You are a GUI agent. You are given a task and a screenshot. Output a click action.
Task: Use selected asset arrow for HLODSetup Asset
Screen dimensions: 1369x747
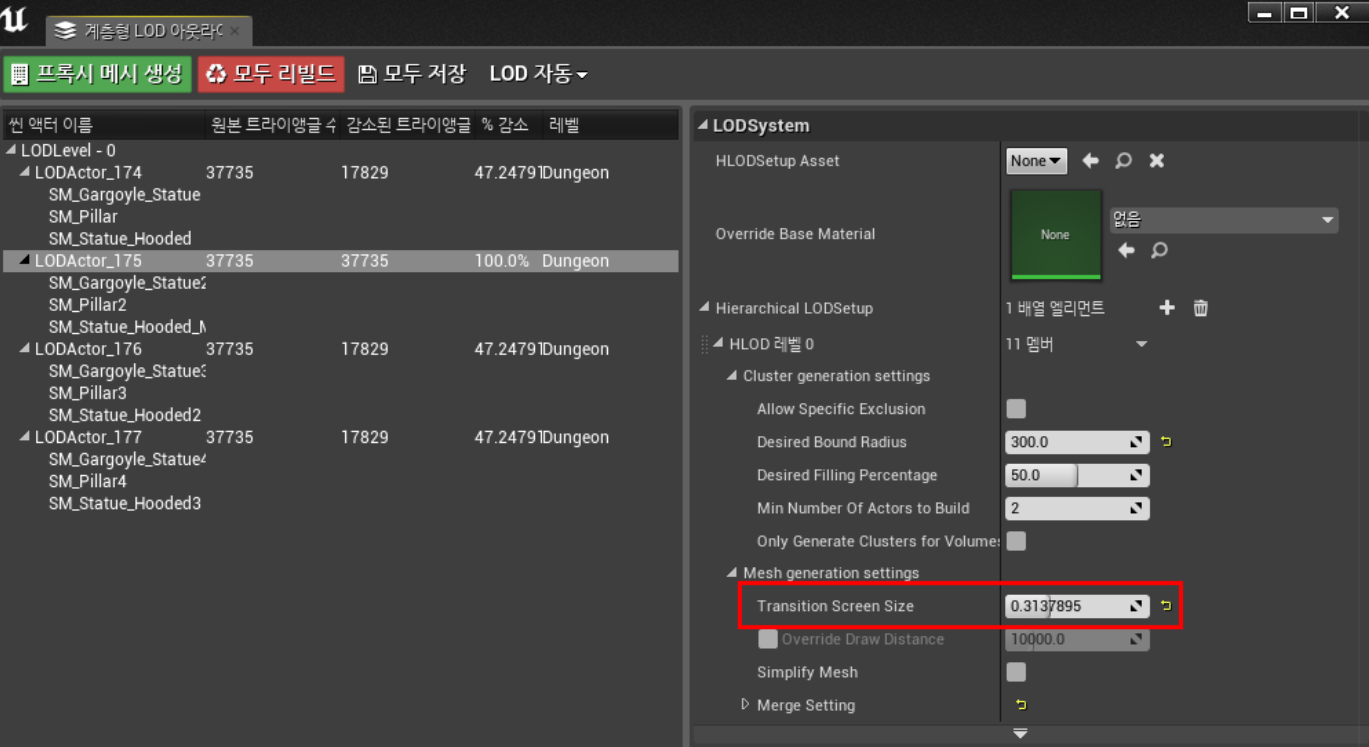click(1091, 161)
